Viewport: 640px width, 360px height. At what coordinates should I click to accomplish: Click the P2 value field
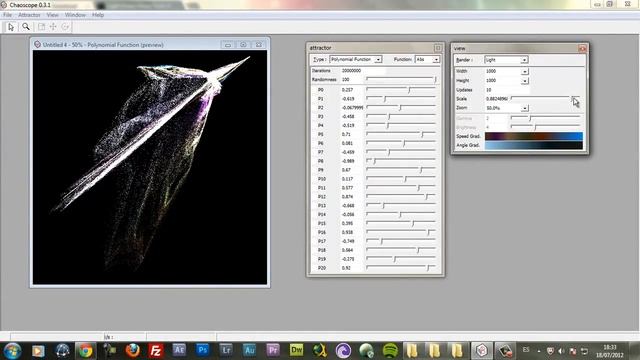[x=352, y=107]
